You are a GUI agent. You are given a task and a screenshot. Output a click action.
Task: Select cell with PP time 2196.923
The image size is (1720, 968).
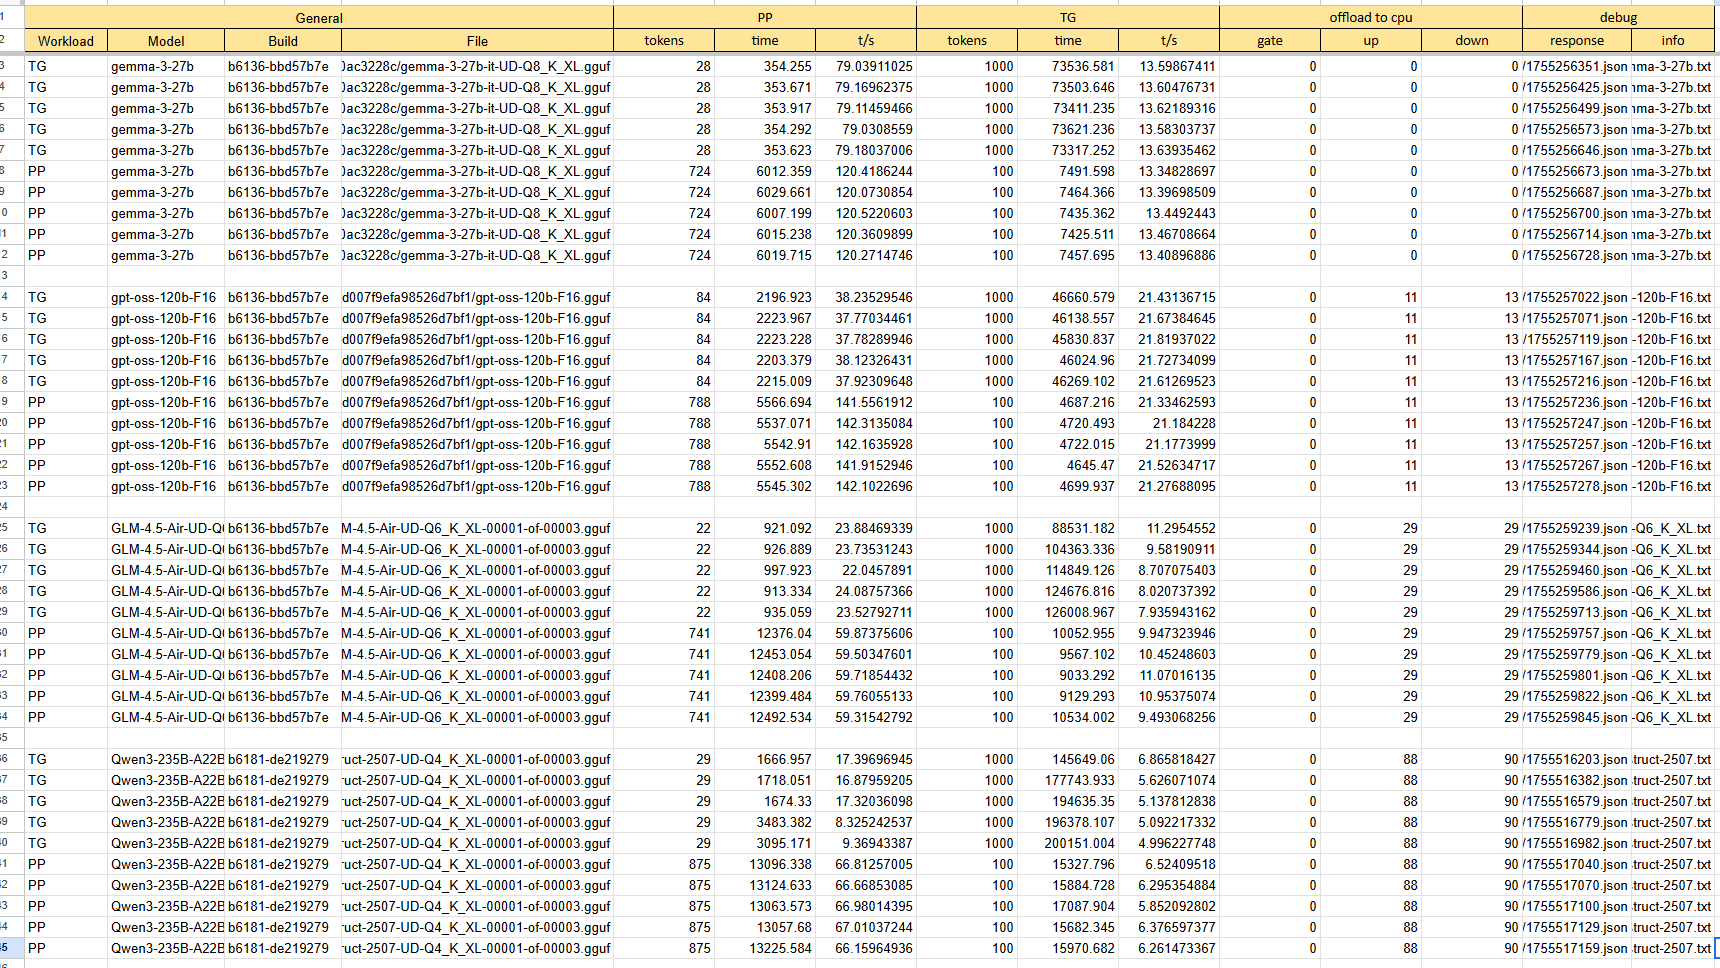(x=765, y=297)
